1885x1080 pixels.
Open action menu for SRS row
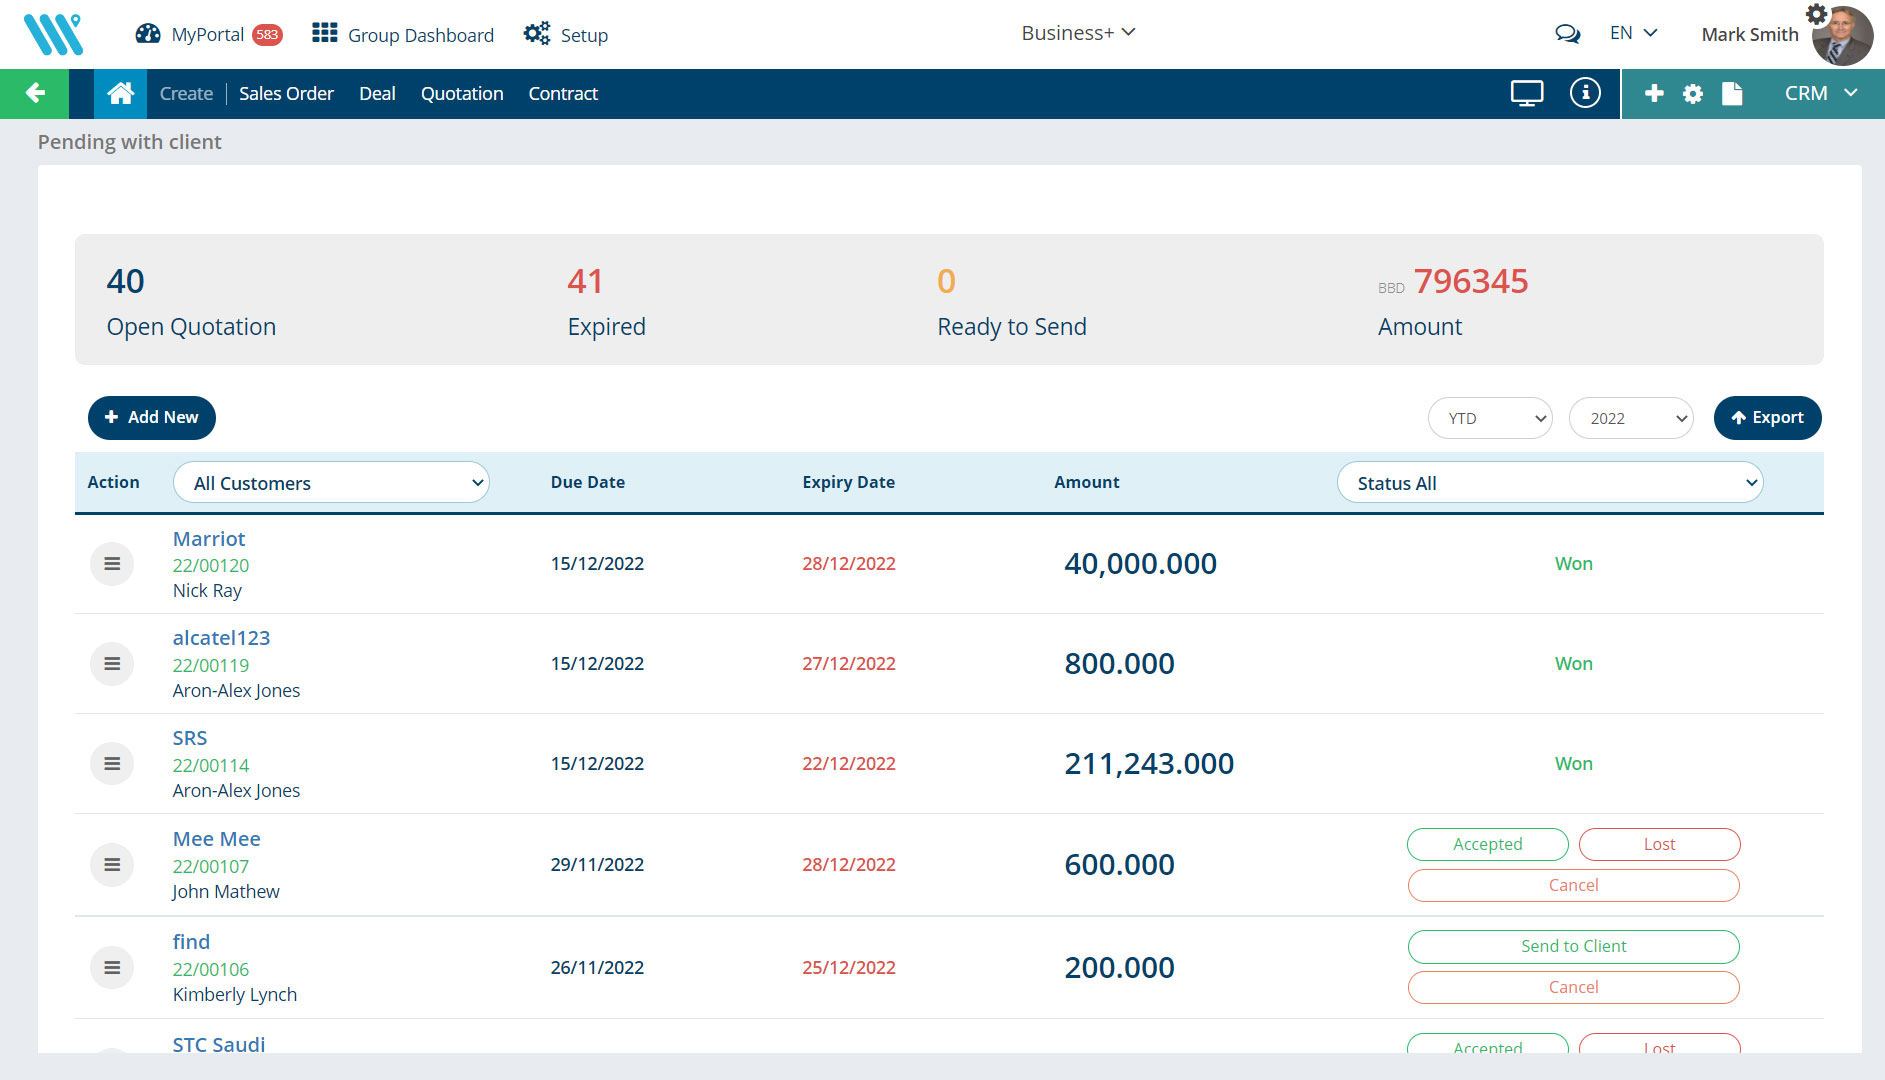click(x=112, y=764)
